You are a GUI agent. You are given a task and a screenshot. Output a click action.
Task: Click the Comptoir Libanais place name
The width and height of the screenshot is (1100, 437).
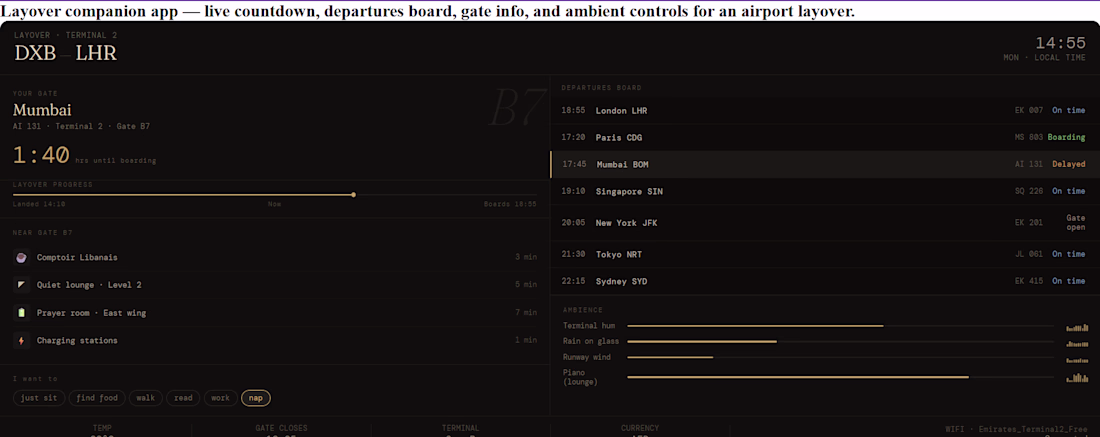(x=77, y=257)
